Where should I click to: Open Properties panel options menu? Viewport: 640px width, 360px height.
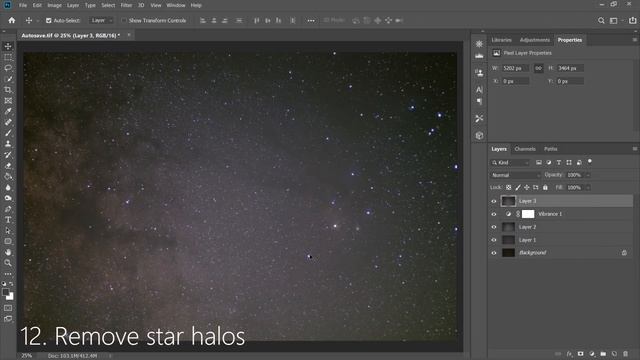coord(635,40)
